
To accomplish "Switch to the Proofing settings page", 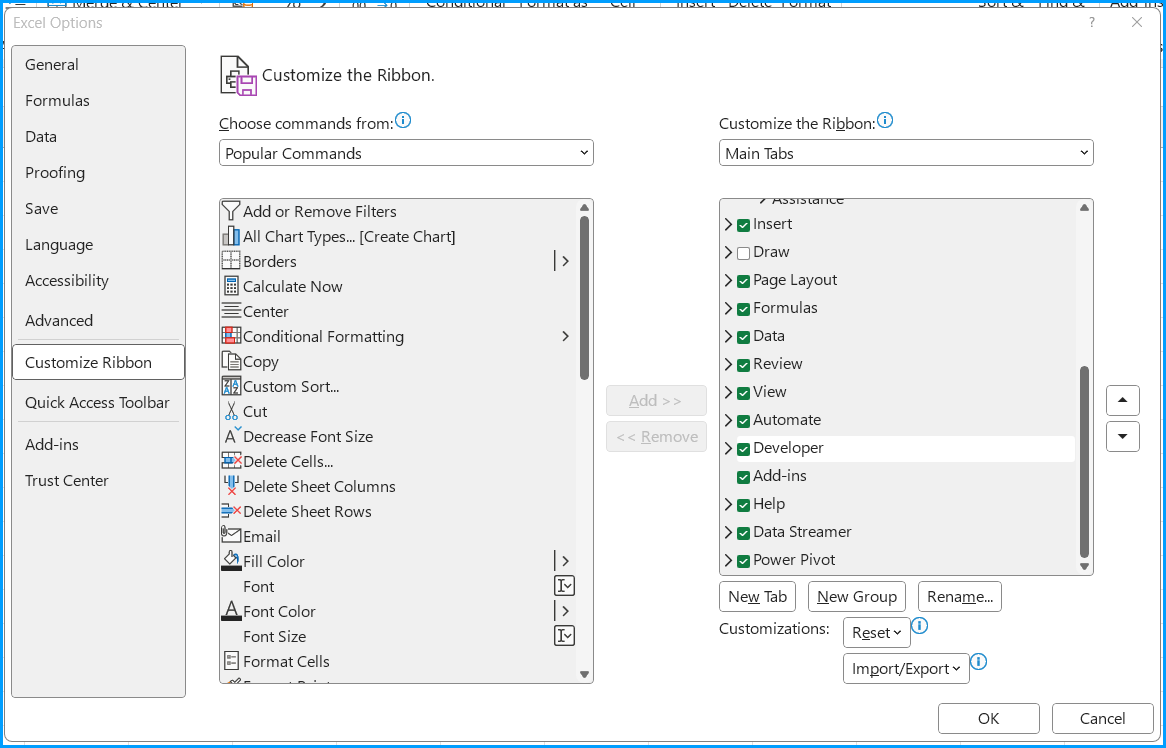I will (55, 172).
